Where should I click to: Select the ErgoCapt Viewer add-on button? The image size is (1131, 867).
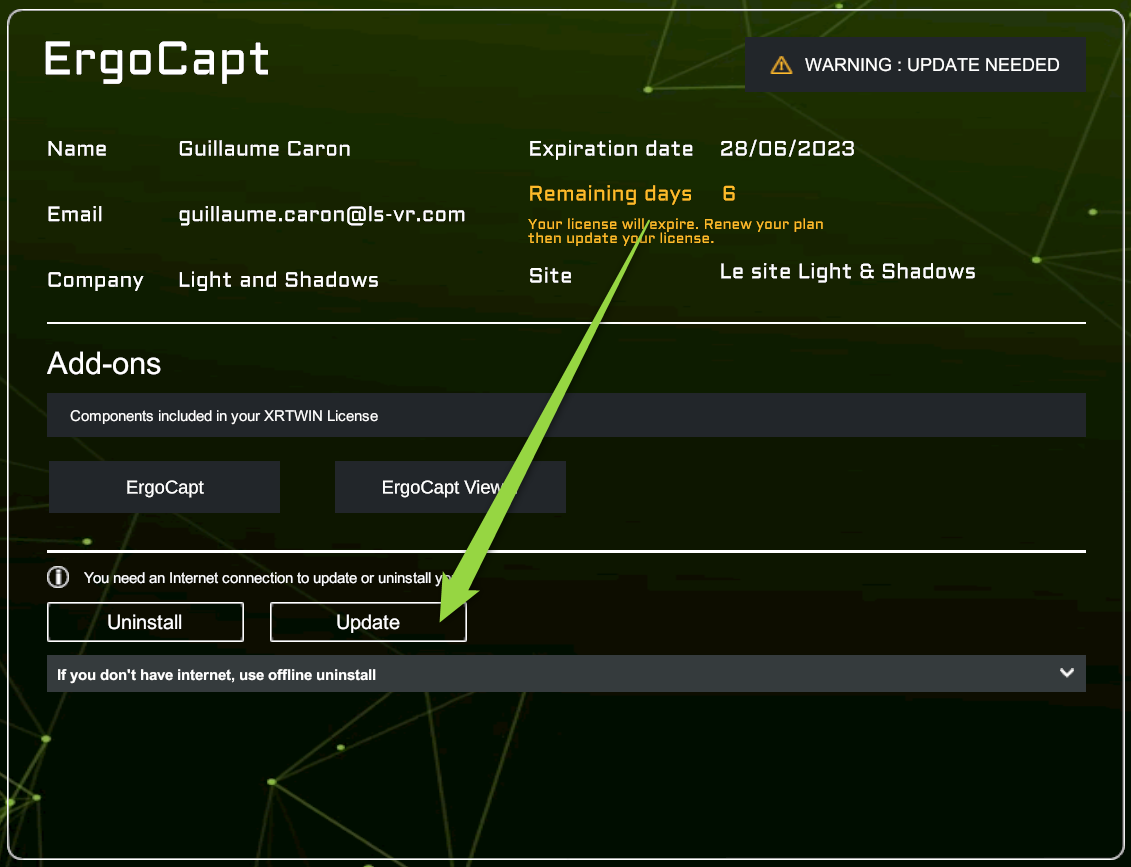450,487
